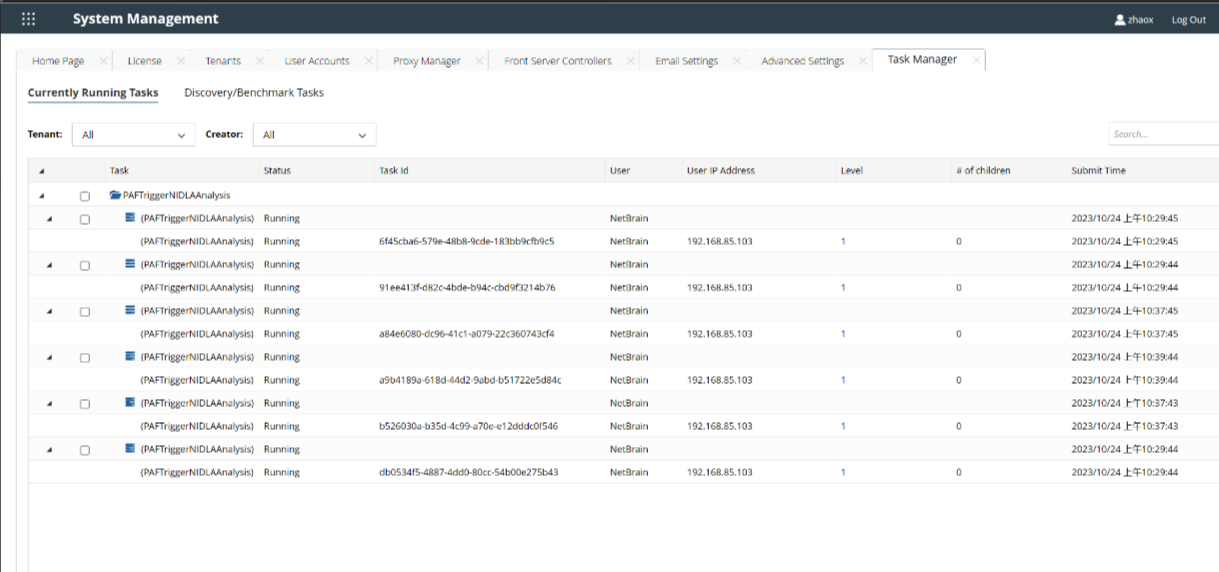
Task: Click the PAFTriggerNIDLAAnalysis folder icon
Action: click(x=115, y=195)
